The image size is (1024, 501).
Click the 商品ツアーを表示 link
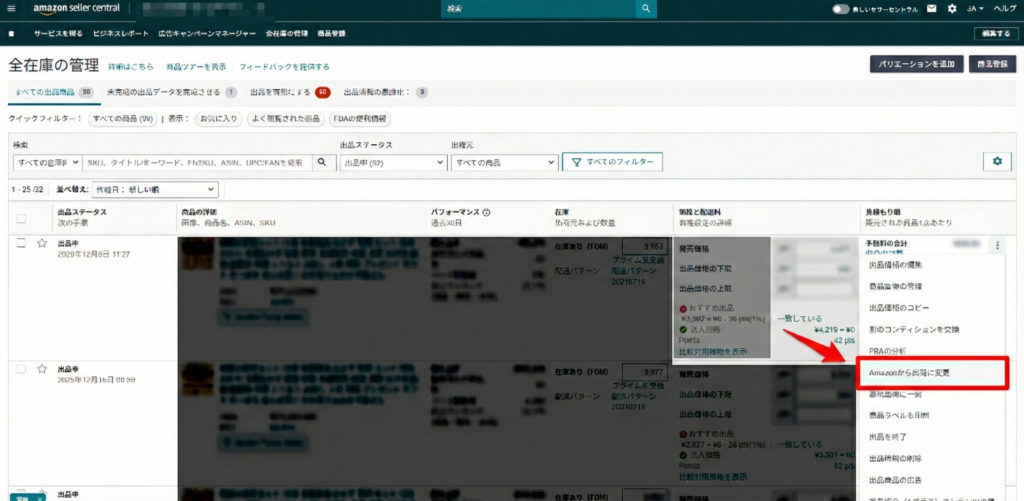[x=196, y=67]
